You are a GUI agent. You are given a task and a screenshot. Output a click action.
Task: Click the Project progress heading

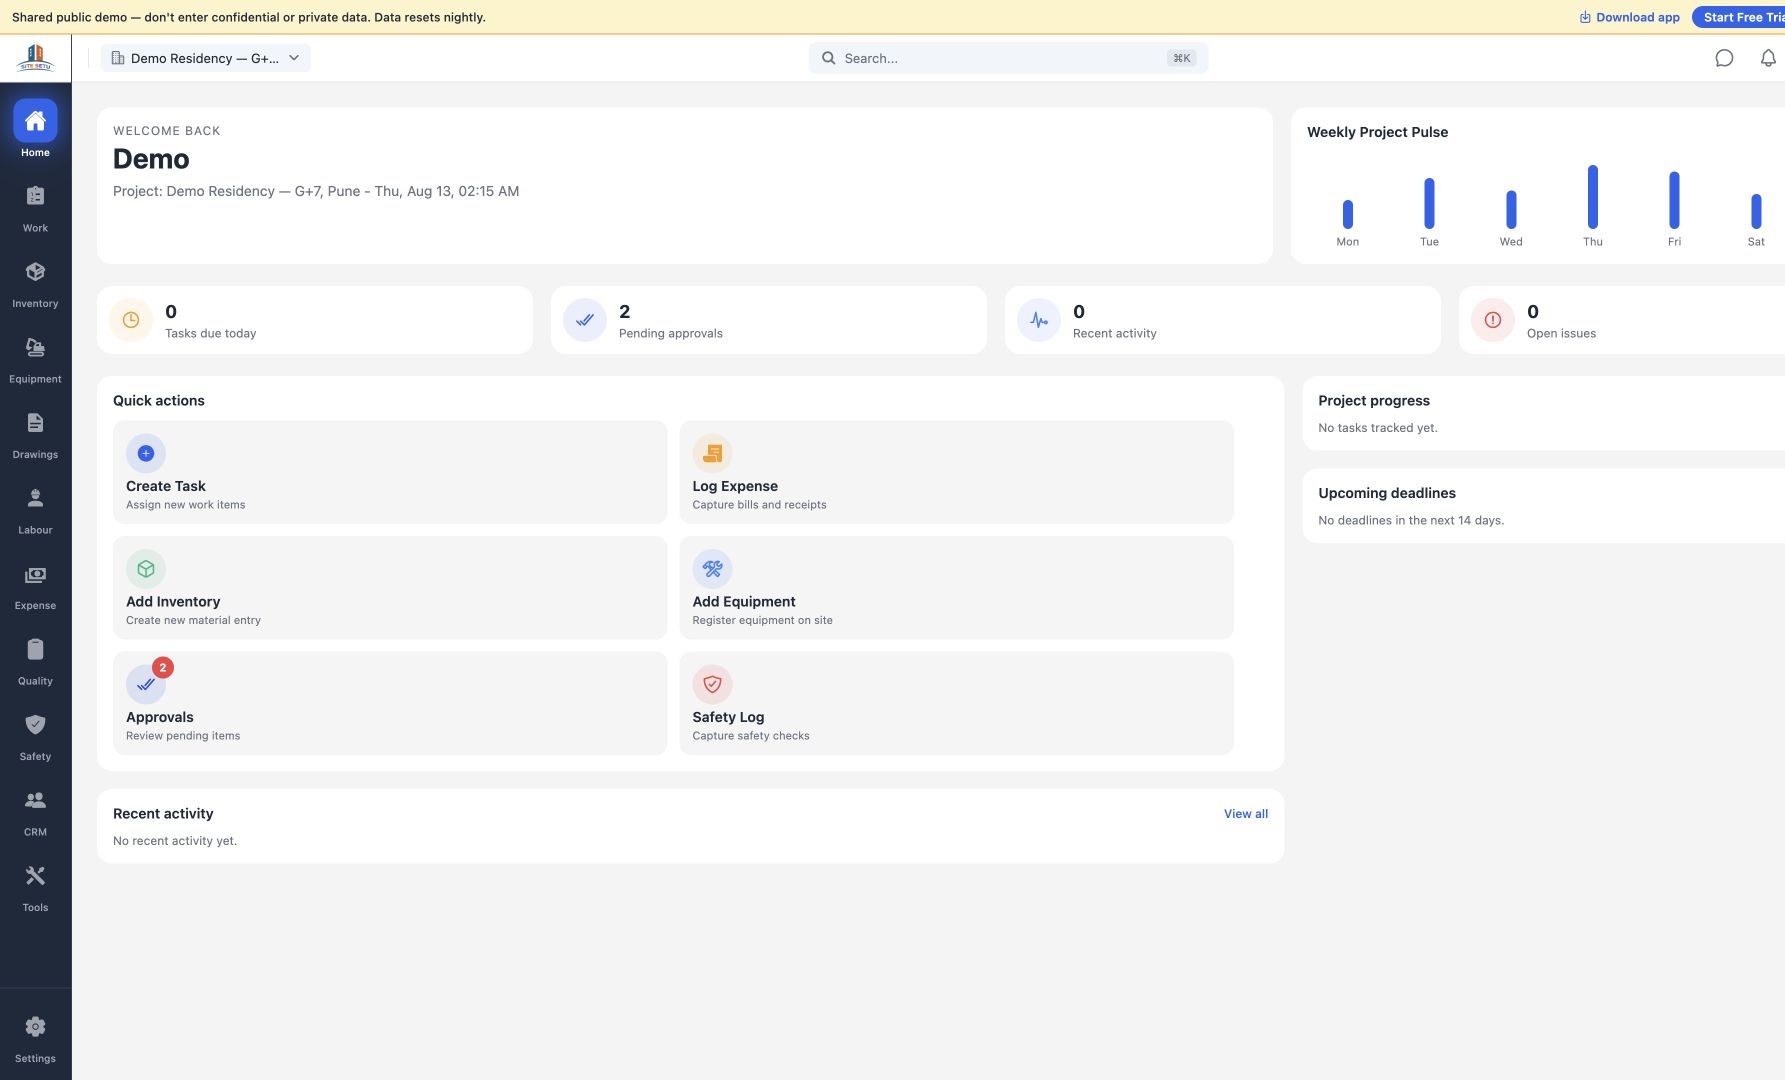click(1374, 401)
